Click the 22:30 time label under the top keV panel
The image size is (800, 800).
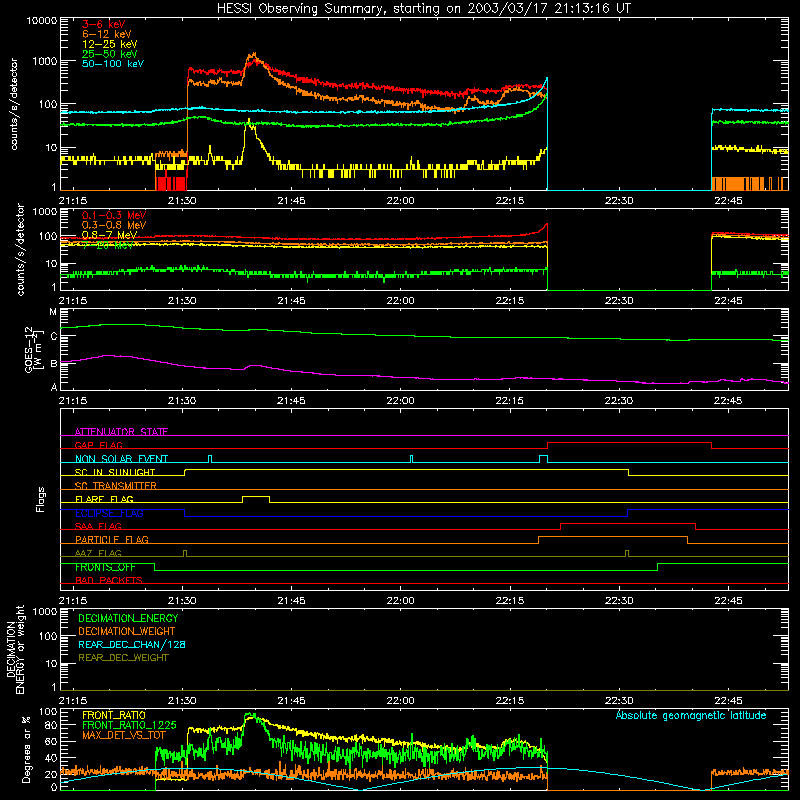tap(619, 201)
